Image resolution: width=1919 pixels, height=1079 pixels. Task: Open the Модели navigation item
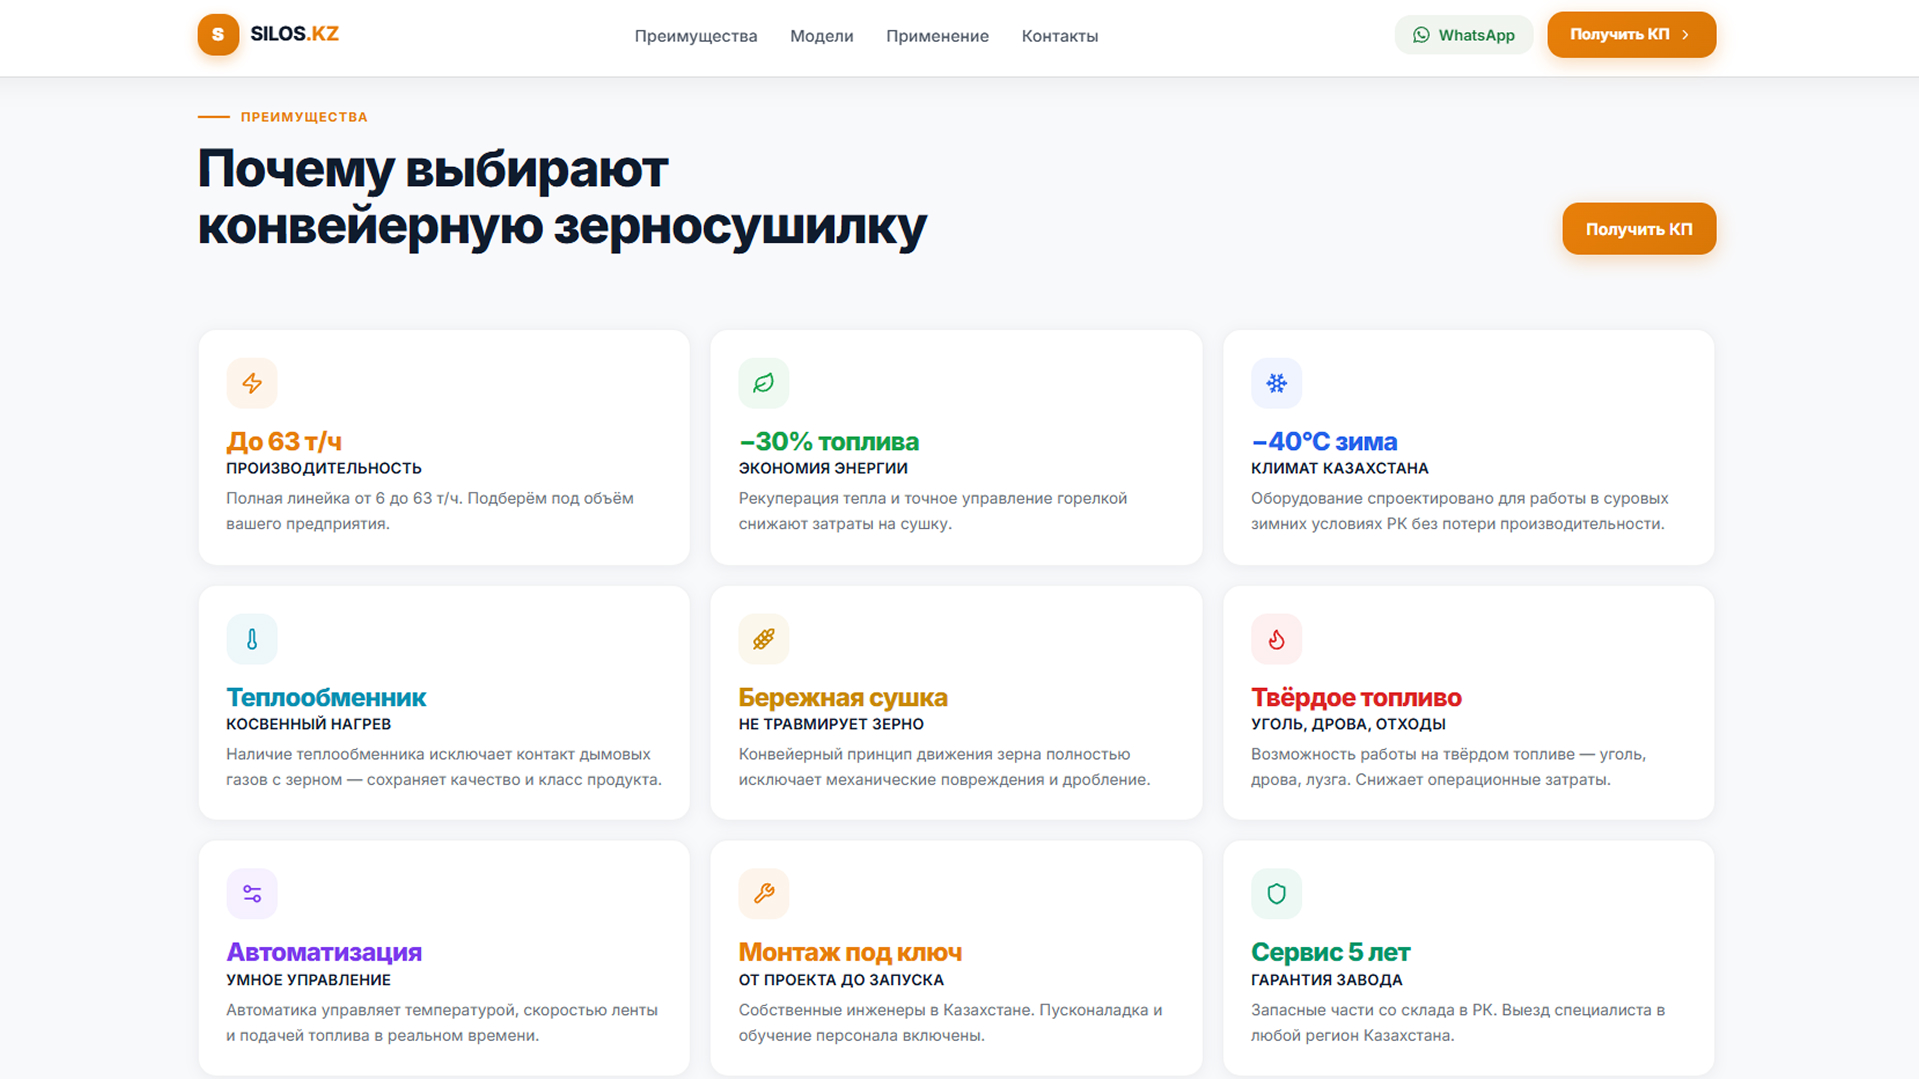tap(822, 36)
